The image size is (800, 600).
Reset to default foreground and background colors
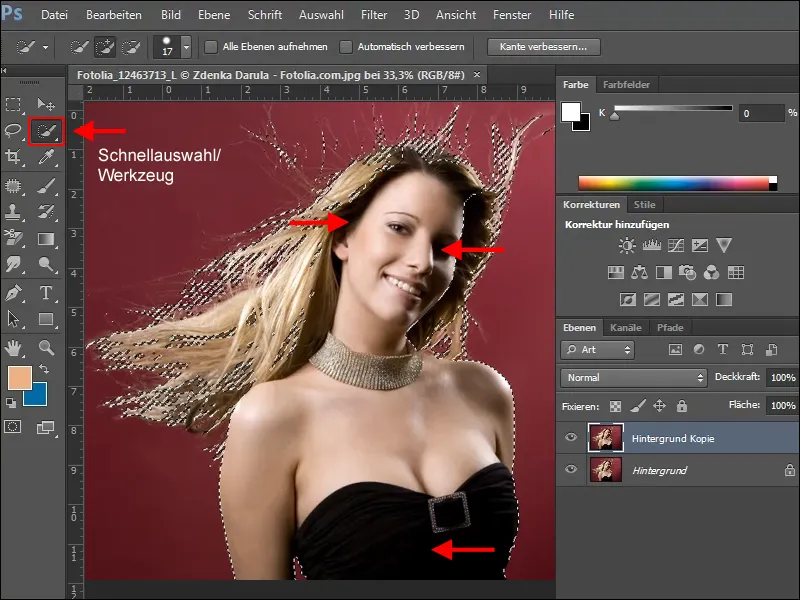click(11, 403)
